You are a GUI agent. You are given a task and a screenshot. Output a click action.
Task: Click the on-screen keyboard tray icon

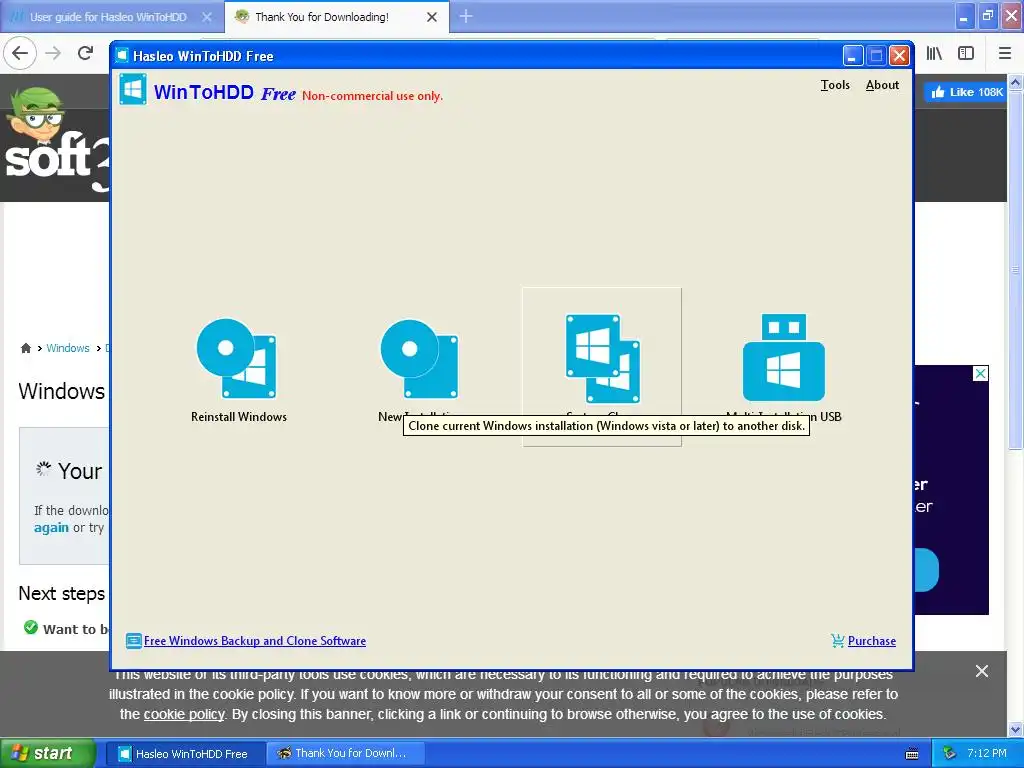[x=912, y=754]
